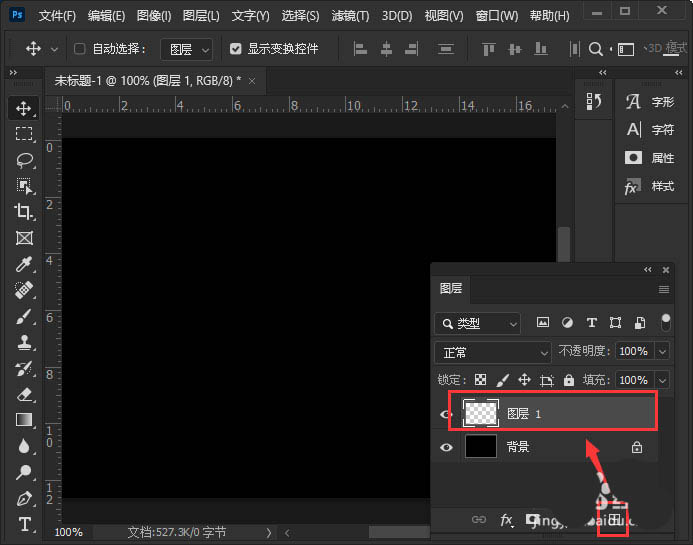Click align vertical centers icon
The image size is (693, 545).
514,49
